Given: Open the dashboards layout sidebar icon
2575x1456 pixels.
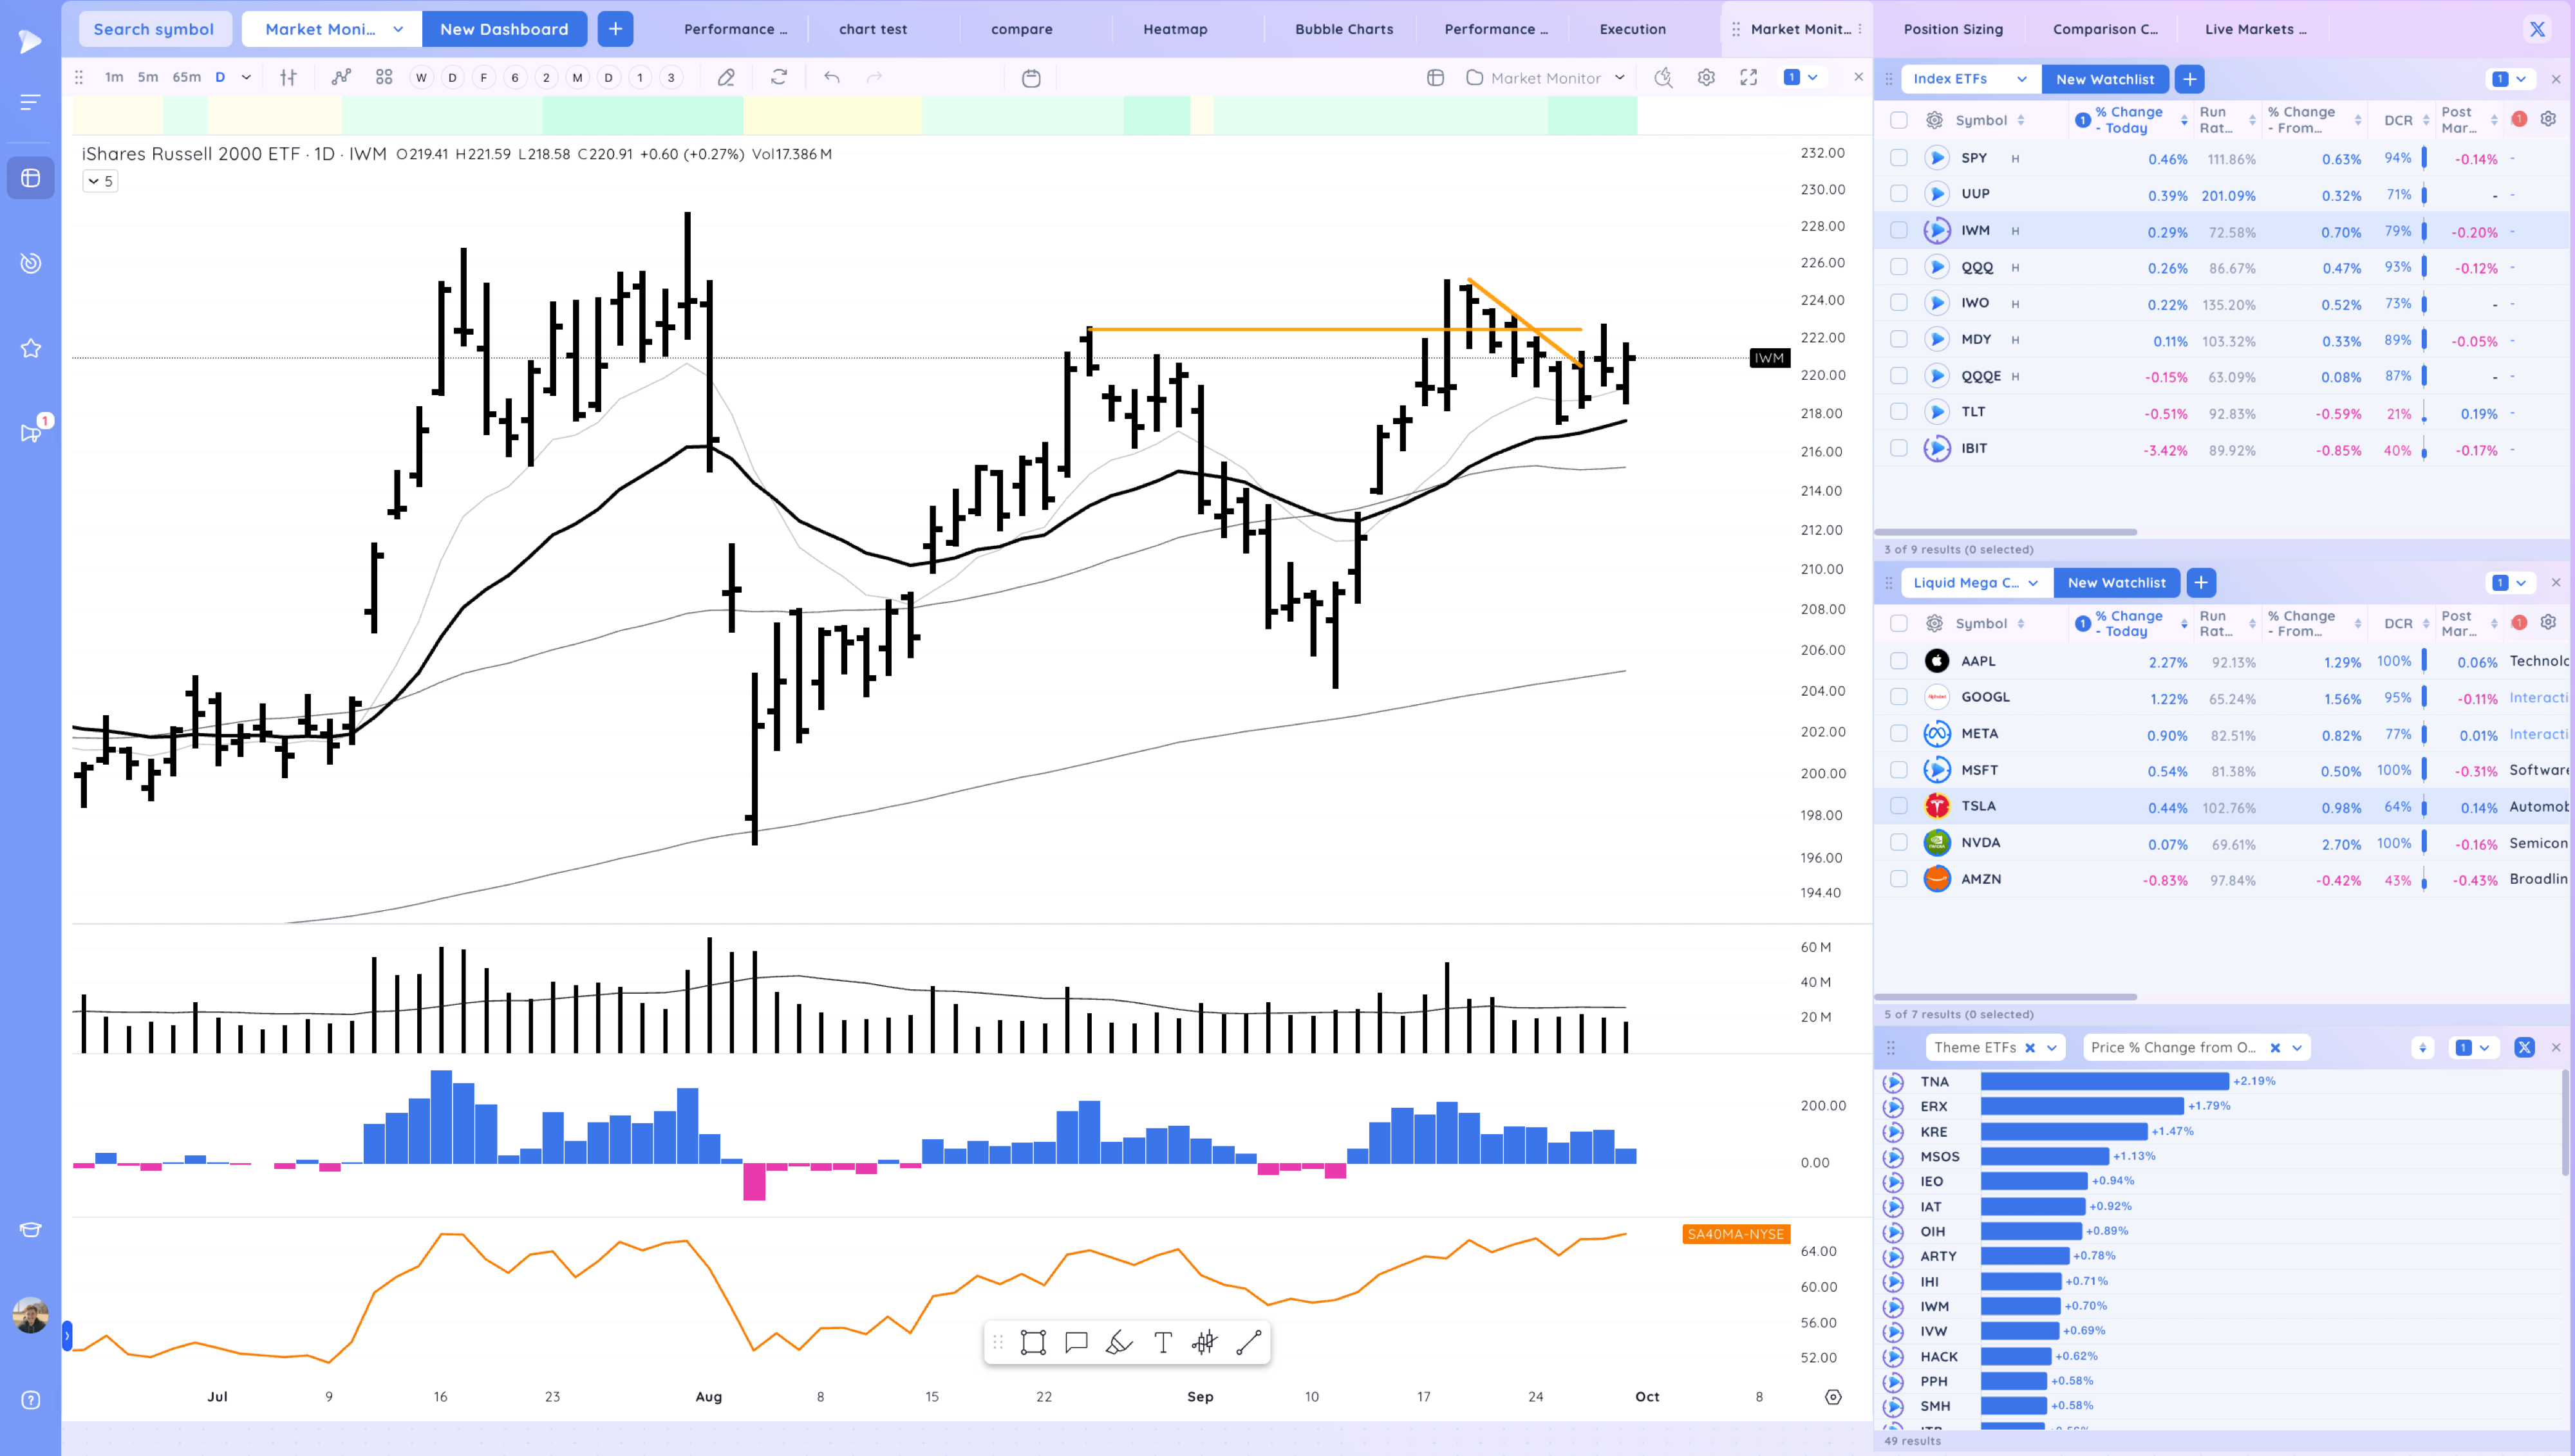Looking at the screenshot, I should pos(30,178).
